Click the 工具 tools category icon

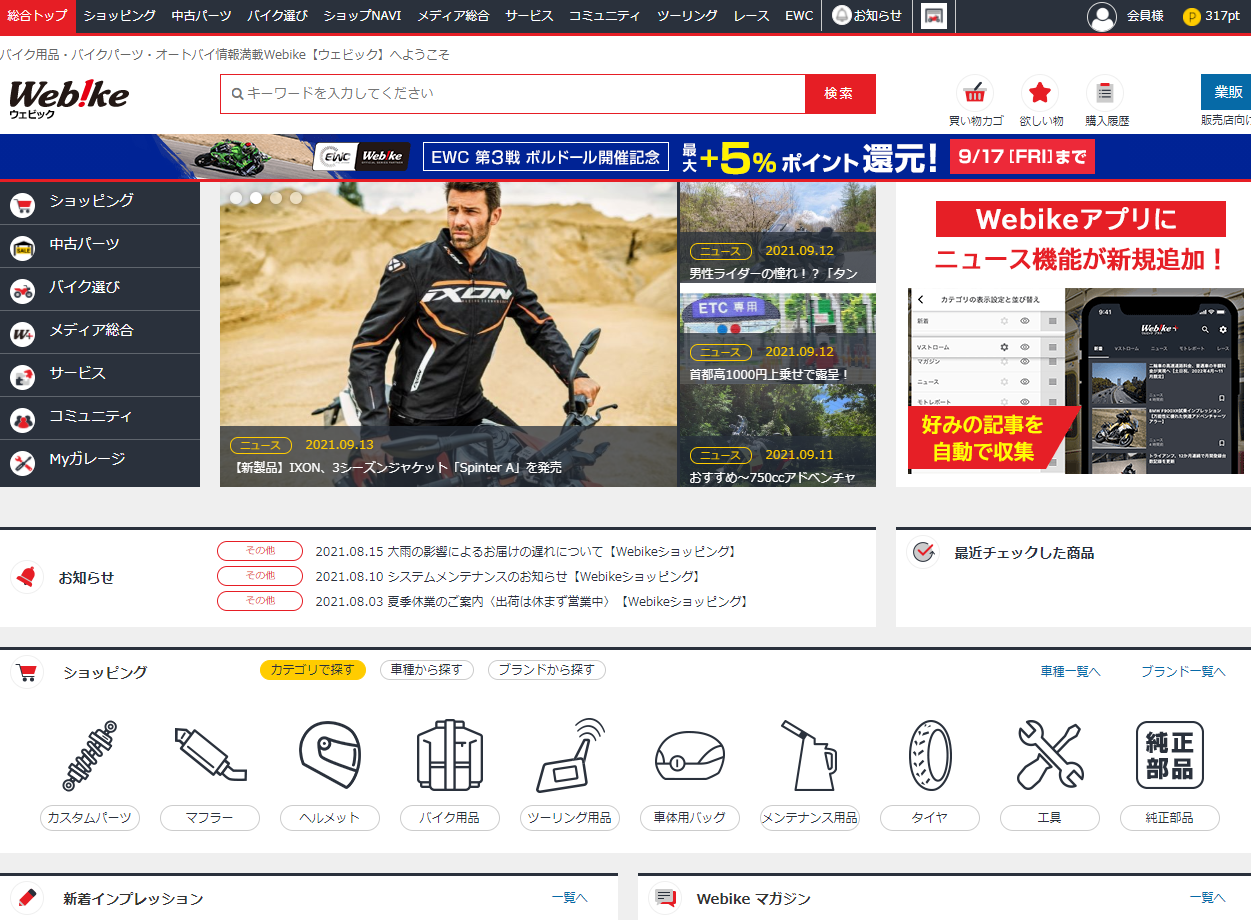click(x=1049, y=753)
